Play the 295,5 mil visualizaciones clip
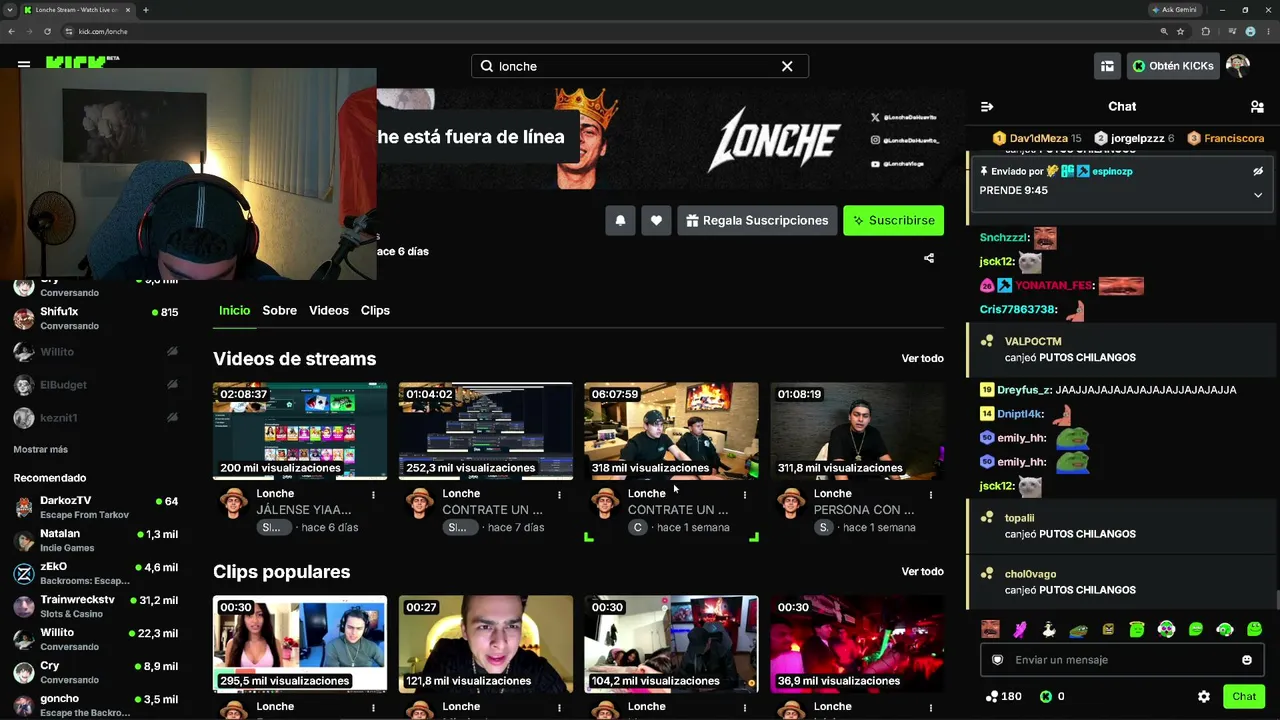 (x=300, y=644)
